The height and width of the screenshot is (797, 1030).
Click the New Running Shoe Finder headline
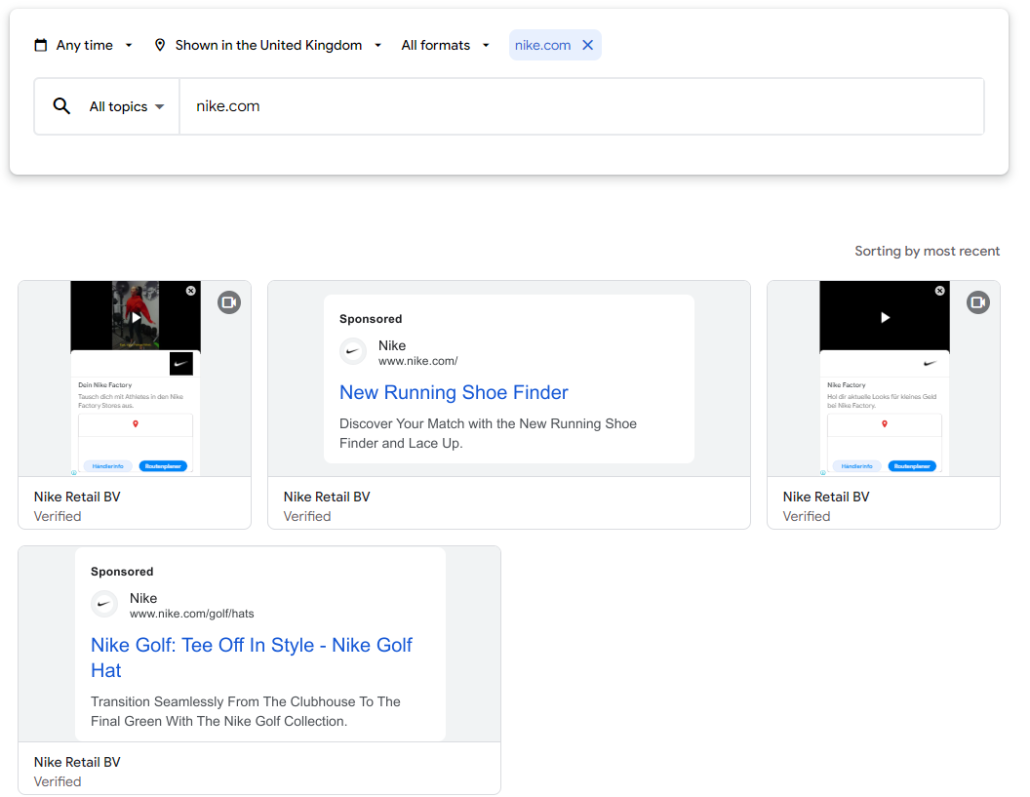(453, 392)
